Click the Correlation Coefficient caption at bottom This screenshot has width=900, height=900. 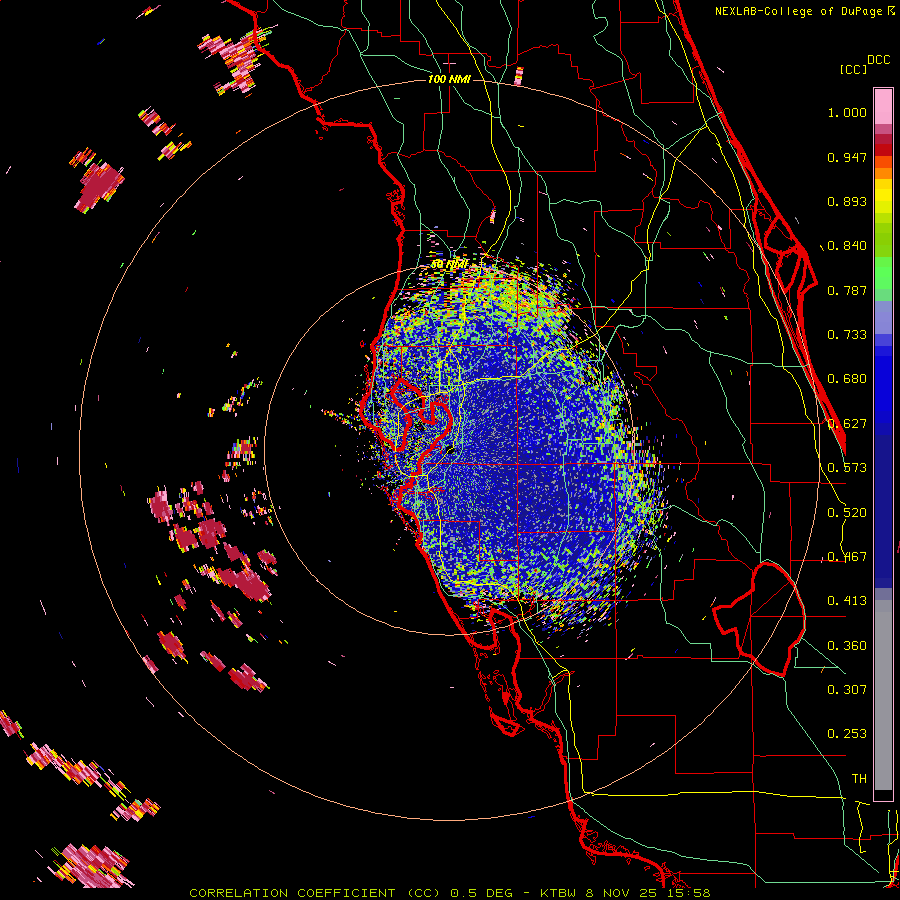click(x=450, y=893)
